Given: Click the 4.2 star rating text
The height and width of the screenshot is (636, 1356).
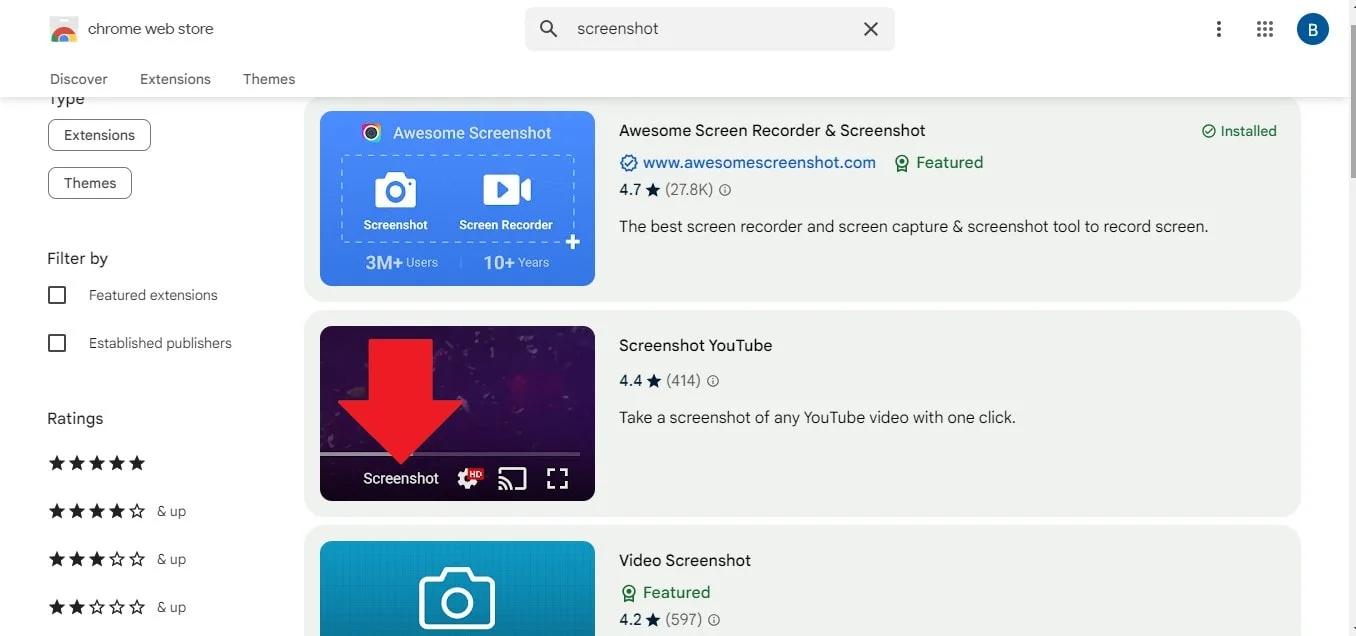Looking at the screenshot, I should click(630, 620).
